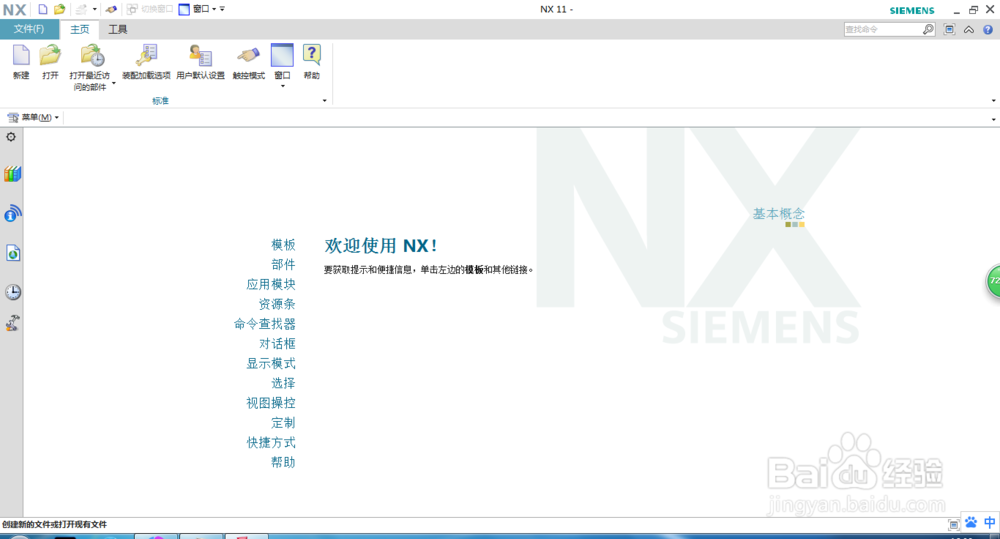Click Open folder icon in quick access toolbar
The height and width of the screenshot is (539, 1000).
(x=59, y=10)
